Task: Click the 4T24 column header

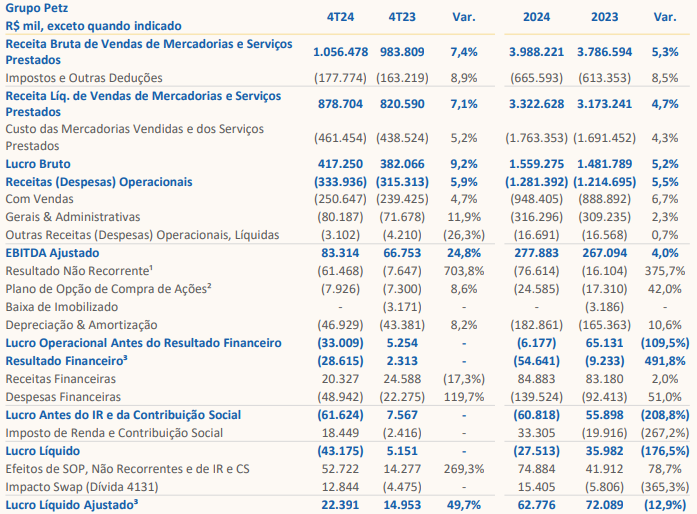Action: coord(340,17)
